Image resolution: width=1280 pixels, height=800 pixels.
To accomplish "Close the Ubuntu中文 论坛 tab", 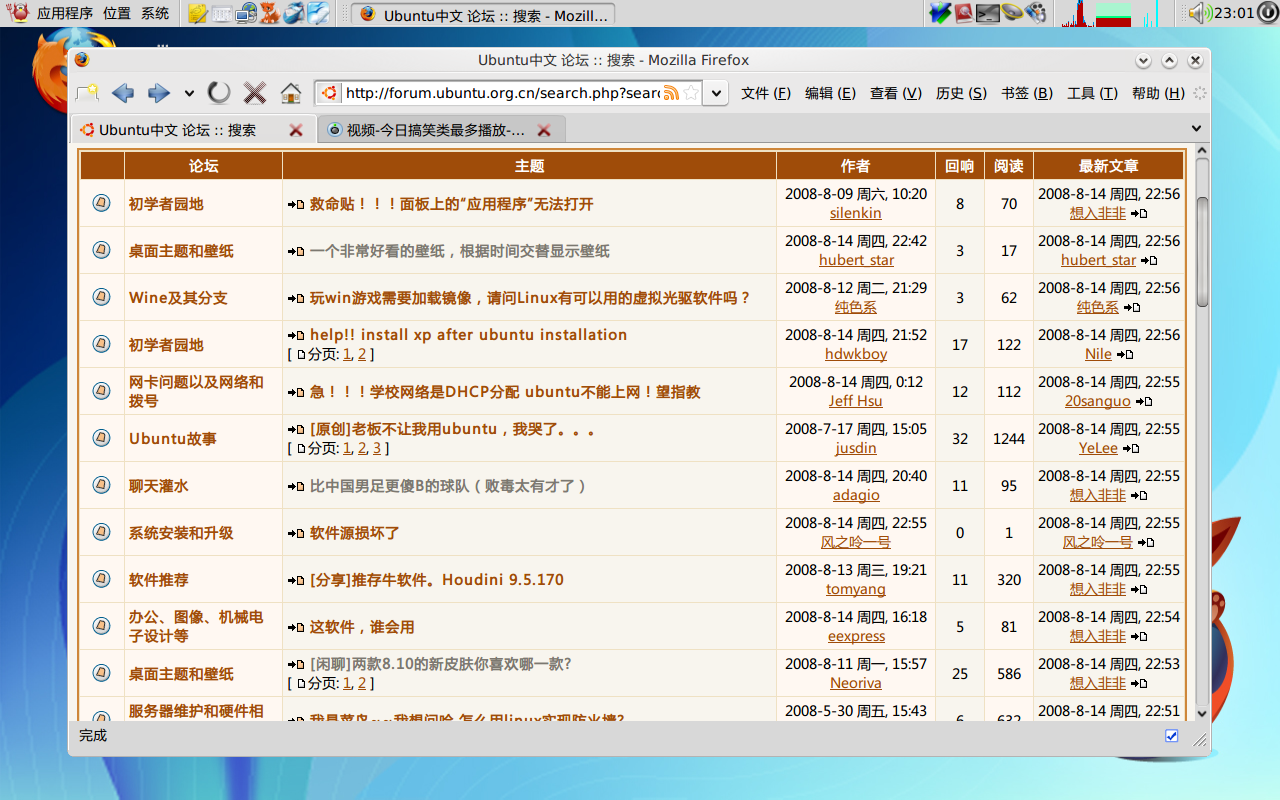I will (x=296, y=130).
